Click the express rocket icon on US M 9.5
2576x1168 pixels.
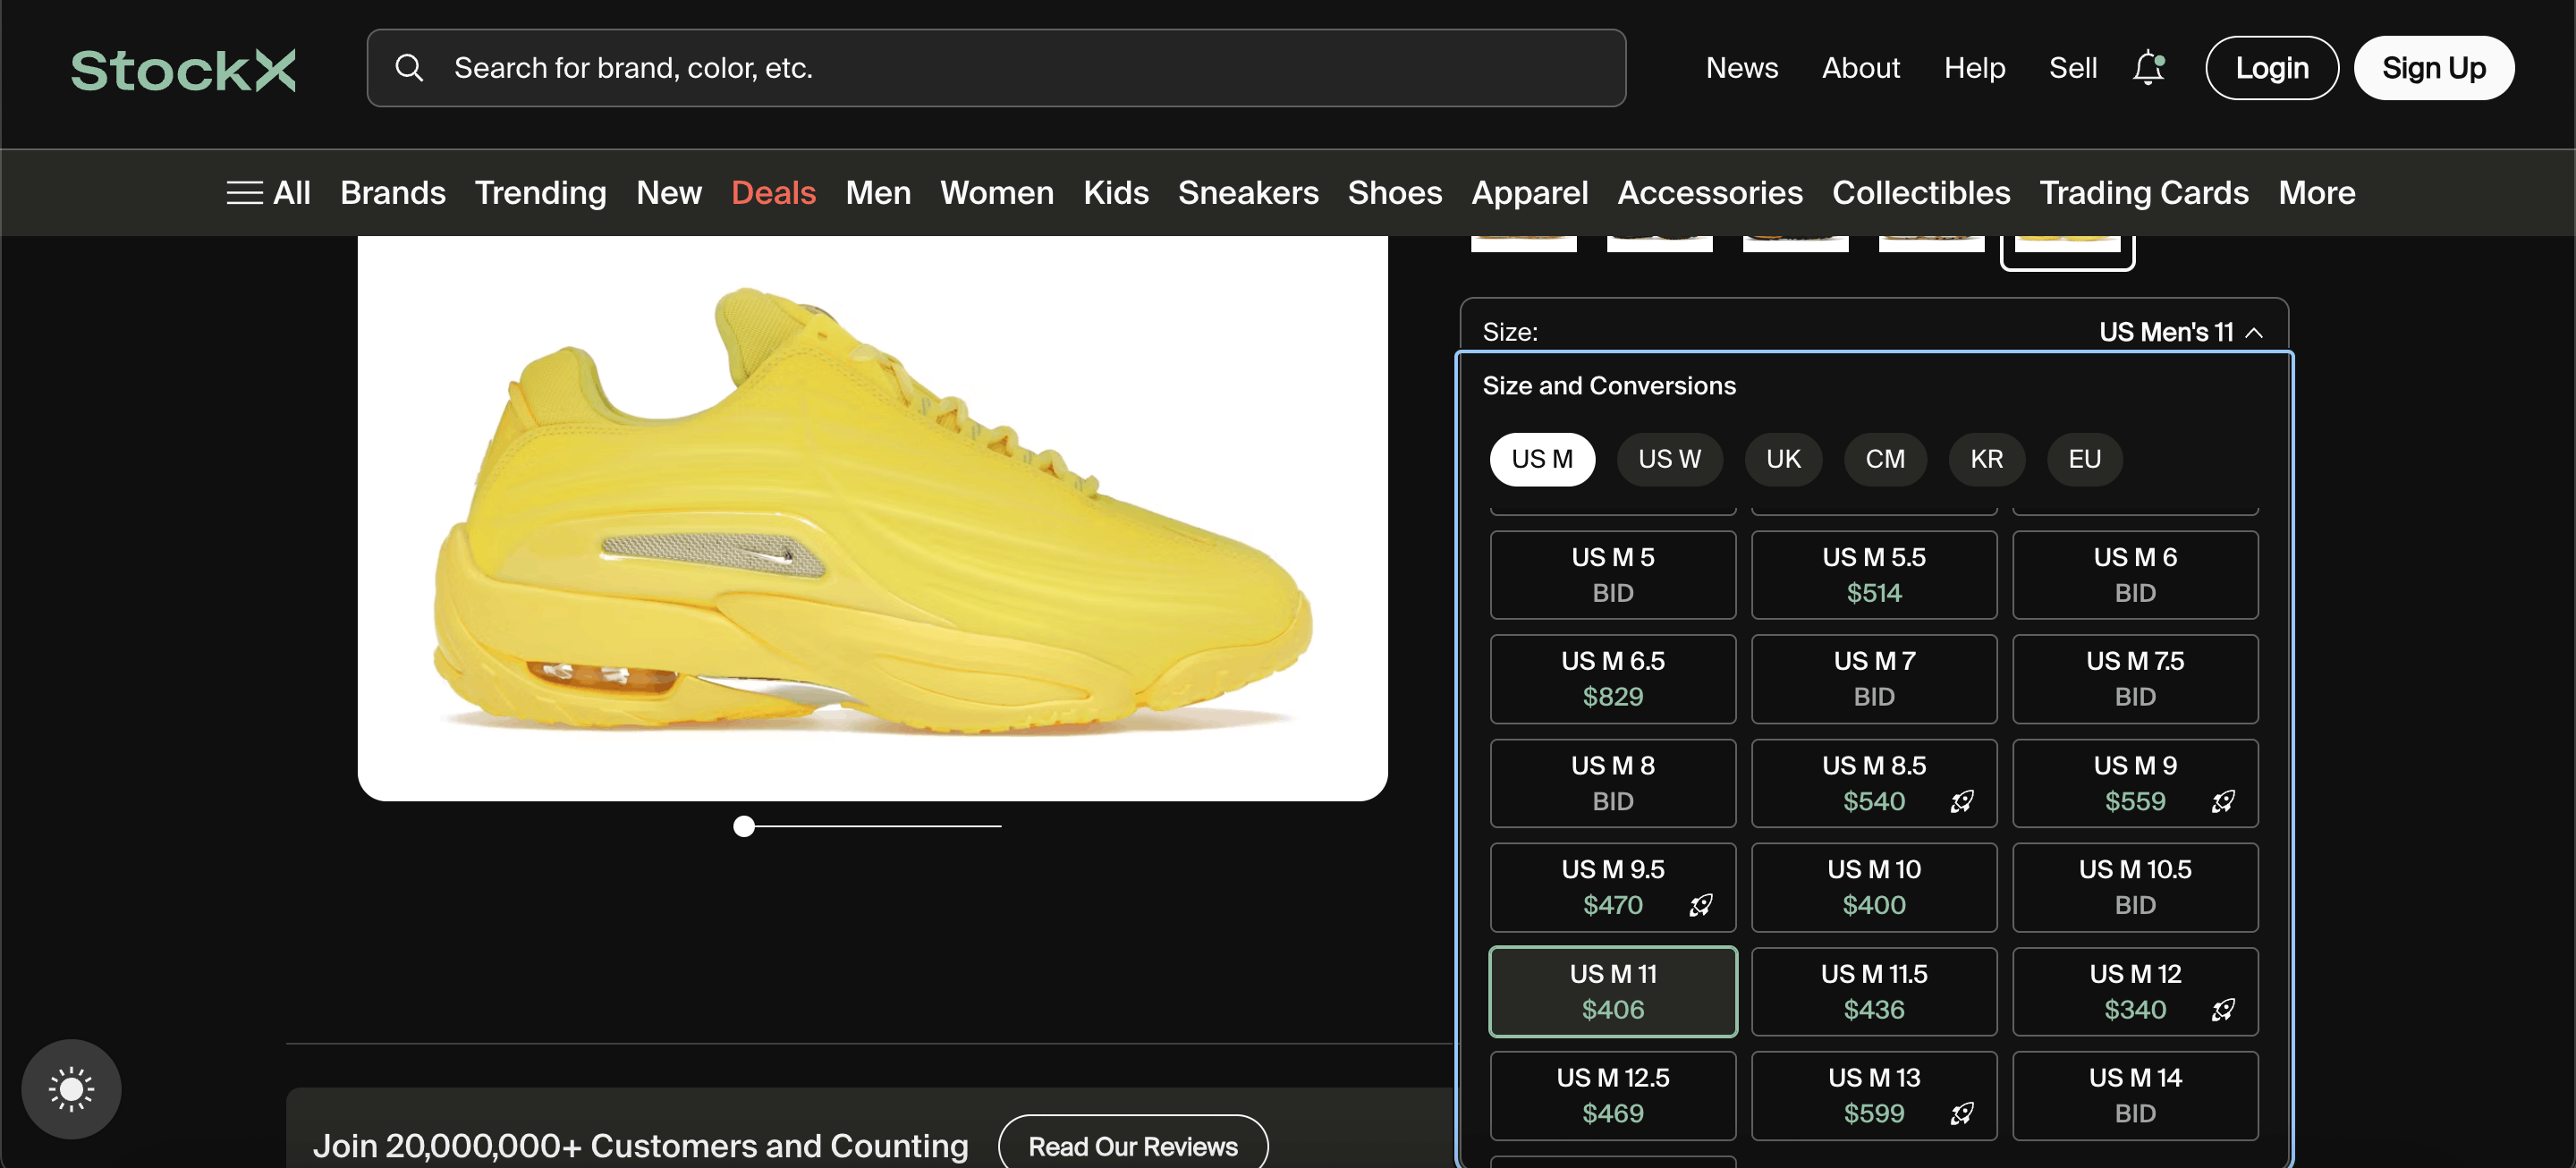point(1701,905)
